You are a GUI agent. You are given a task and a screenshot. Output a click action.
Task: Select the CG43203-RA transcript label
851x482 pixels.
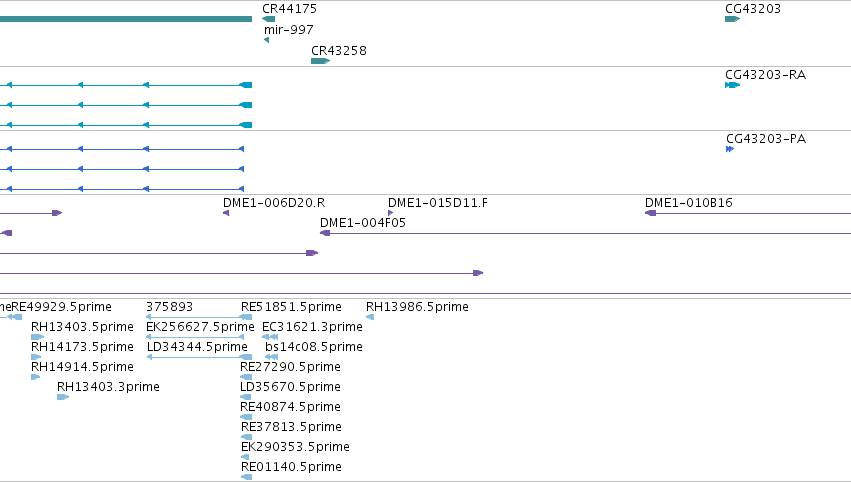[x=765, y=75]
